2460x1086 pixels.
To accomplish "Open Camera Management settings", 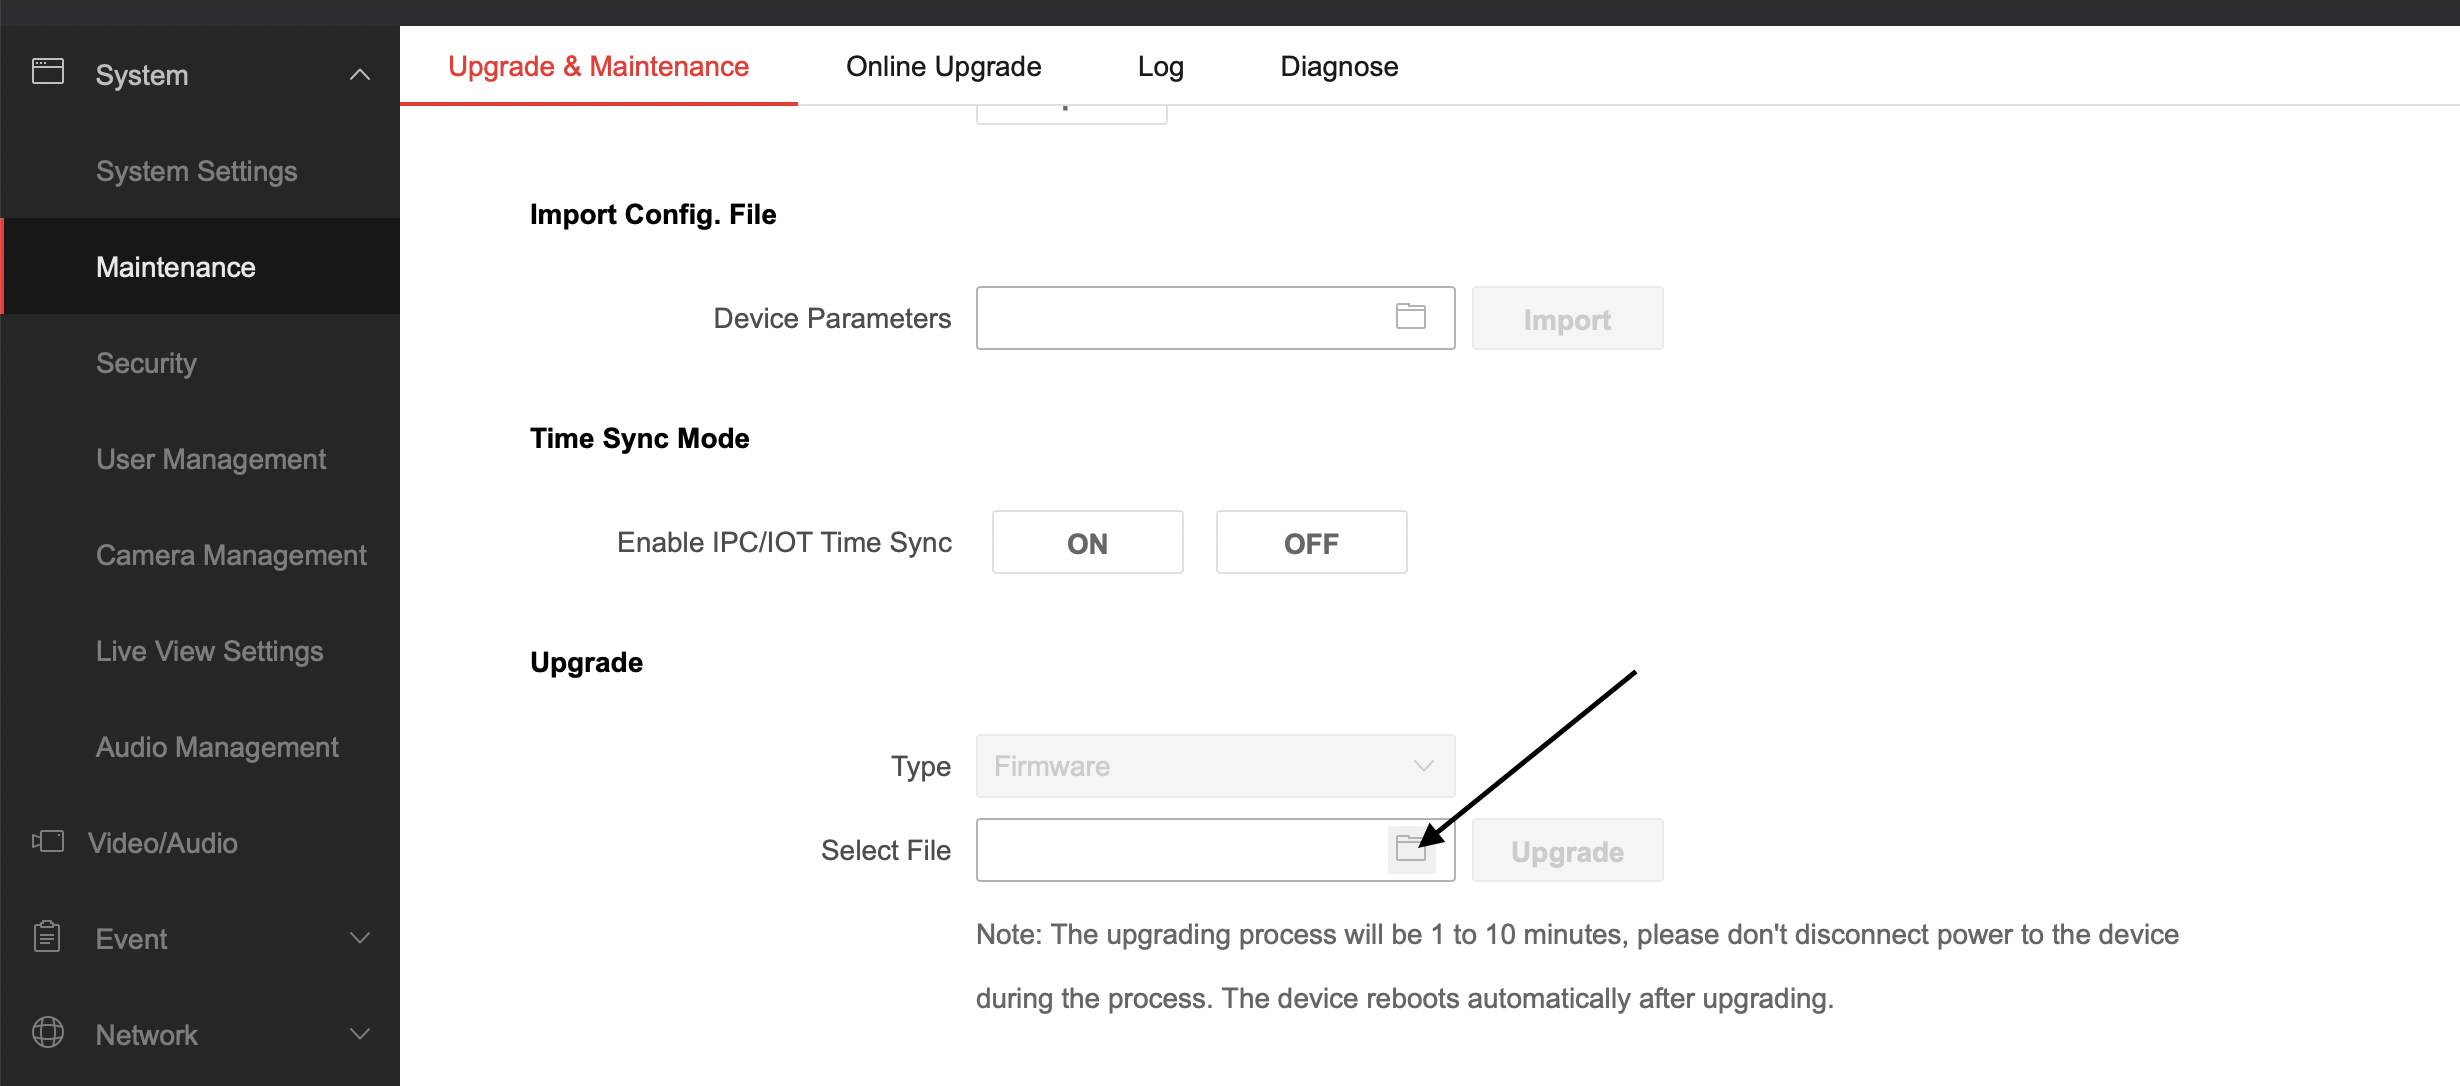I will [x=231, y=554].
